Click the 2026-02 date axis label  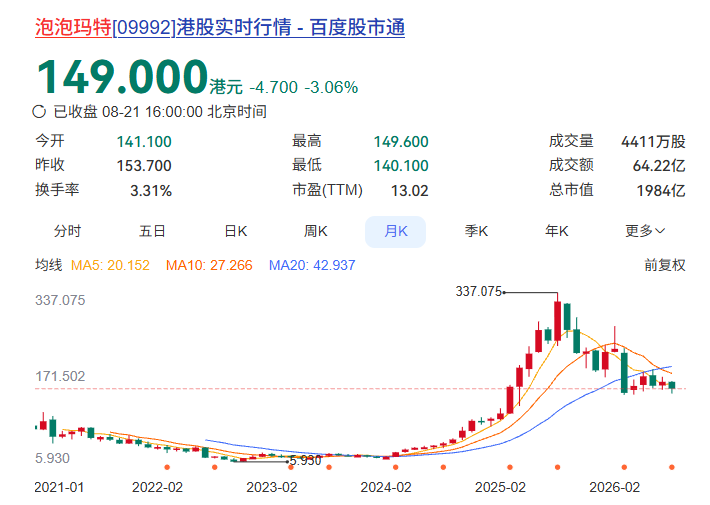614,487
